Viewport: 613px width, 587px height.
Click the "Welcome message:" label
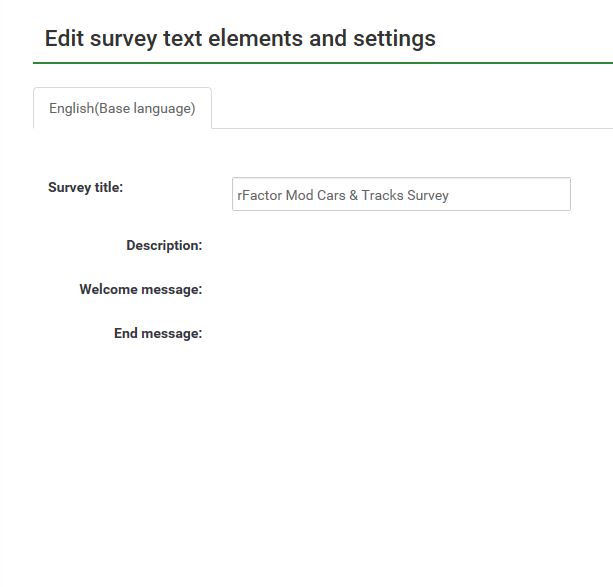[x=141, y=289]
